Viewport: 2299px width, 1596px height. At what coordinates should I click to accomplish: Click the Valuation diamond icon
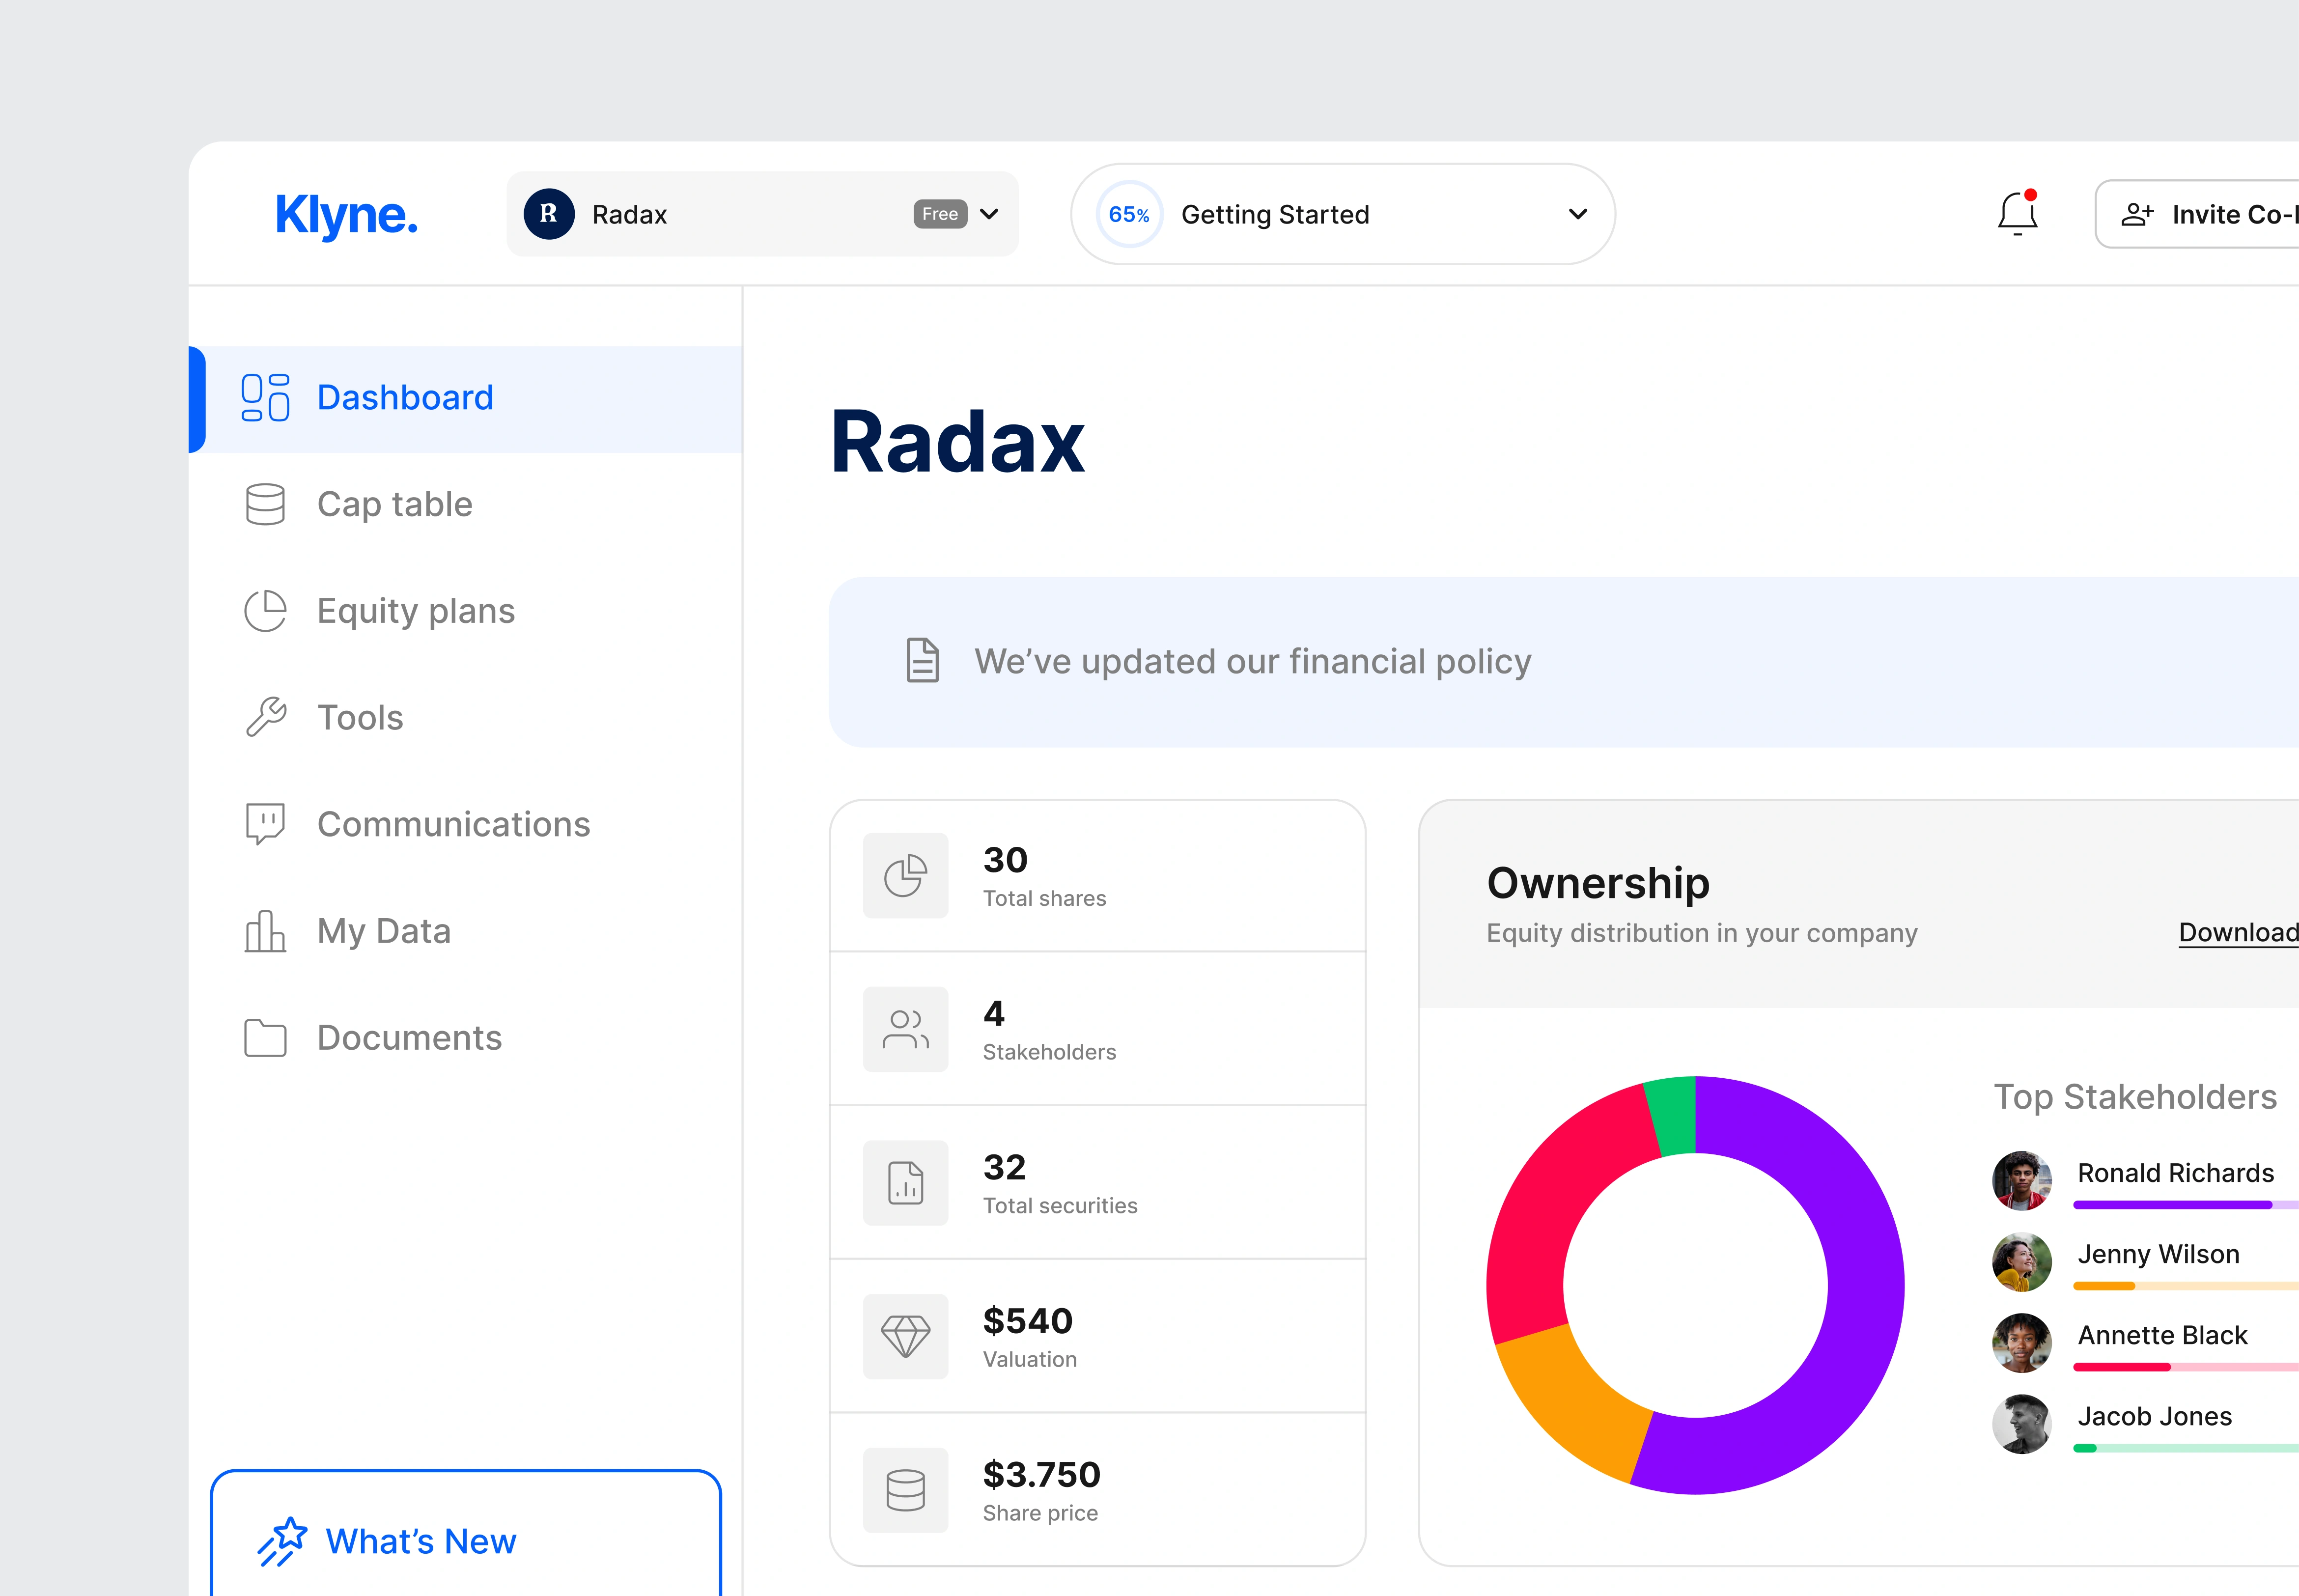tap(905, 1337)
